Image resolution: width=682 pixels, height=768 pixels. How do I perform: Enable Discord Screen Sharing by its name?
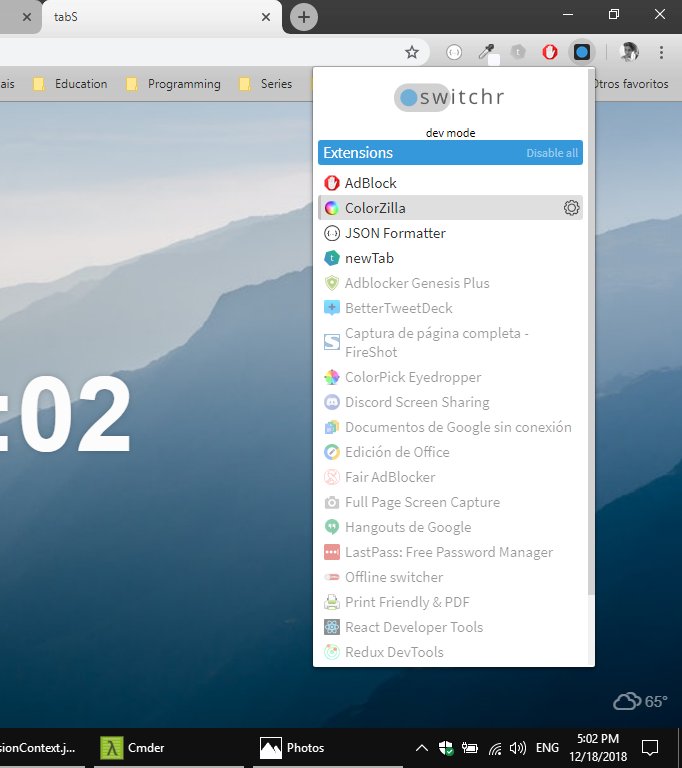pyautogui.click(x=417, y=402)
